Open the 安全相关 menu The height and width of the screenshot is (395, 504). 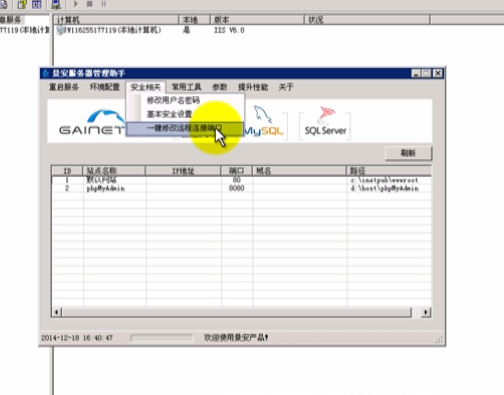point(146,87)
